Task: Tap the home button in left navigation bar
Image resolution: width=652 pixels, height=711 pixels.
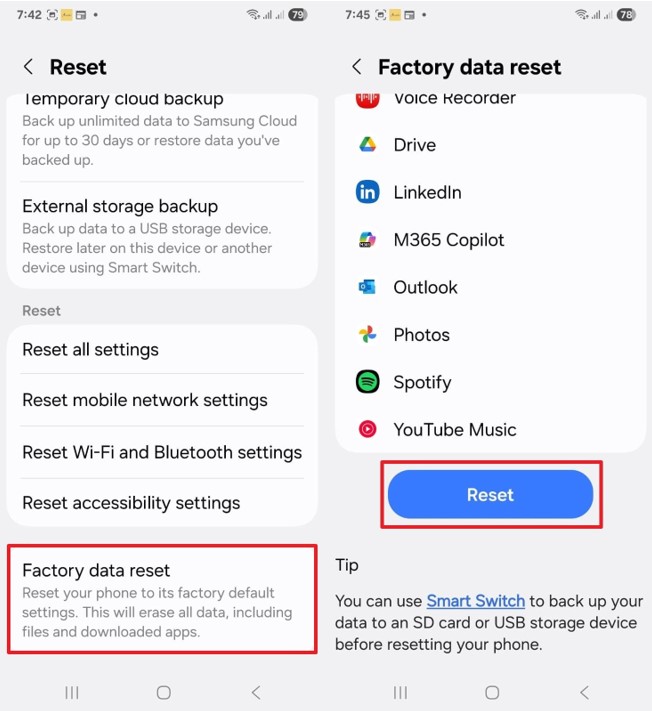Action: tap(164, 692)
